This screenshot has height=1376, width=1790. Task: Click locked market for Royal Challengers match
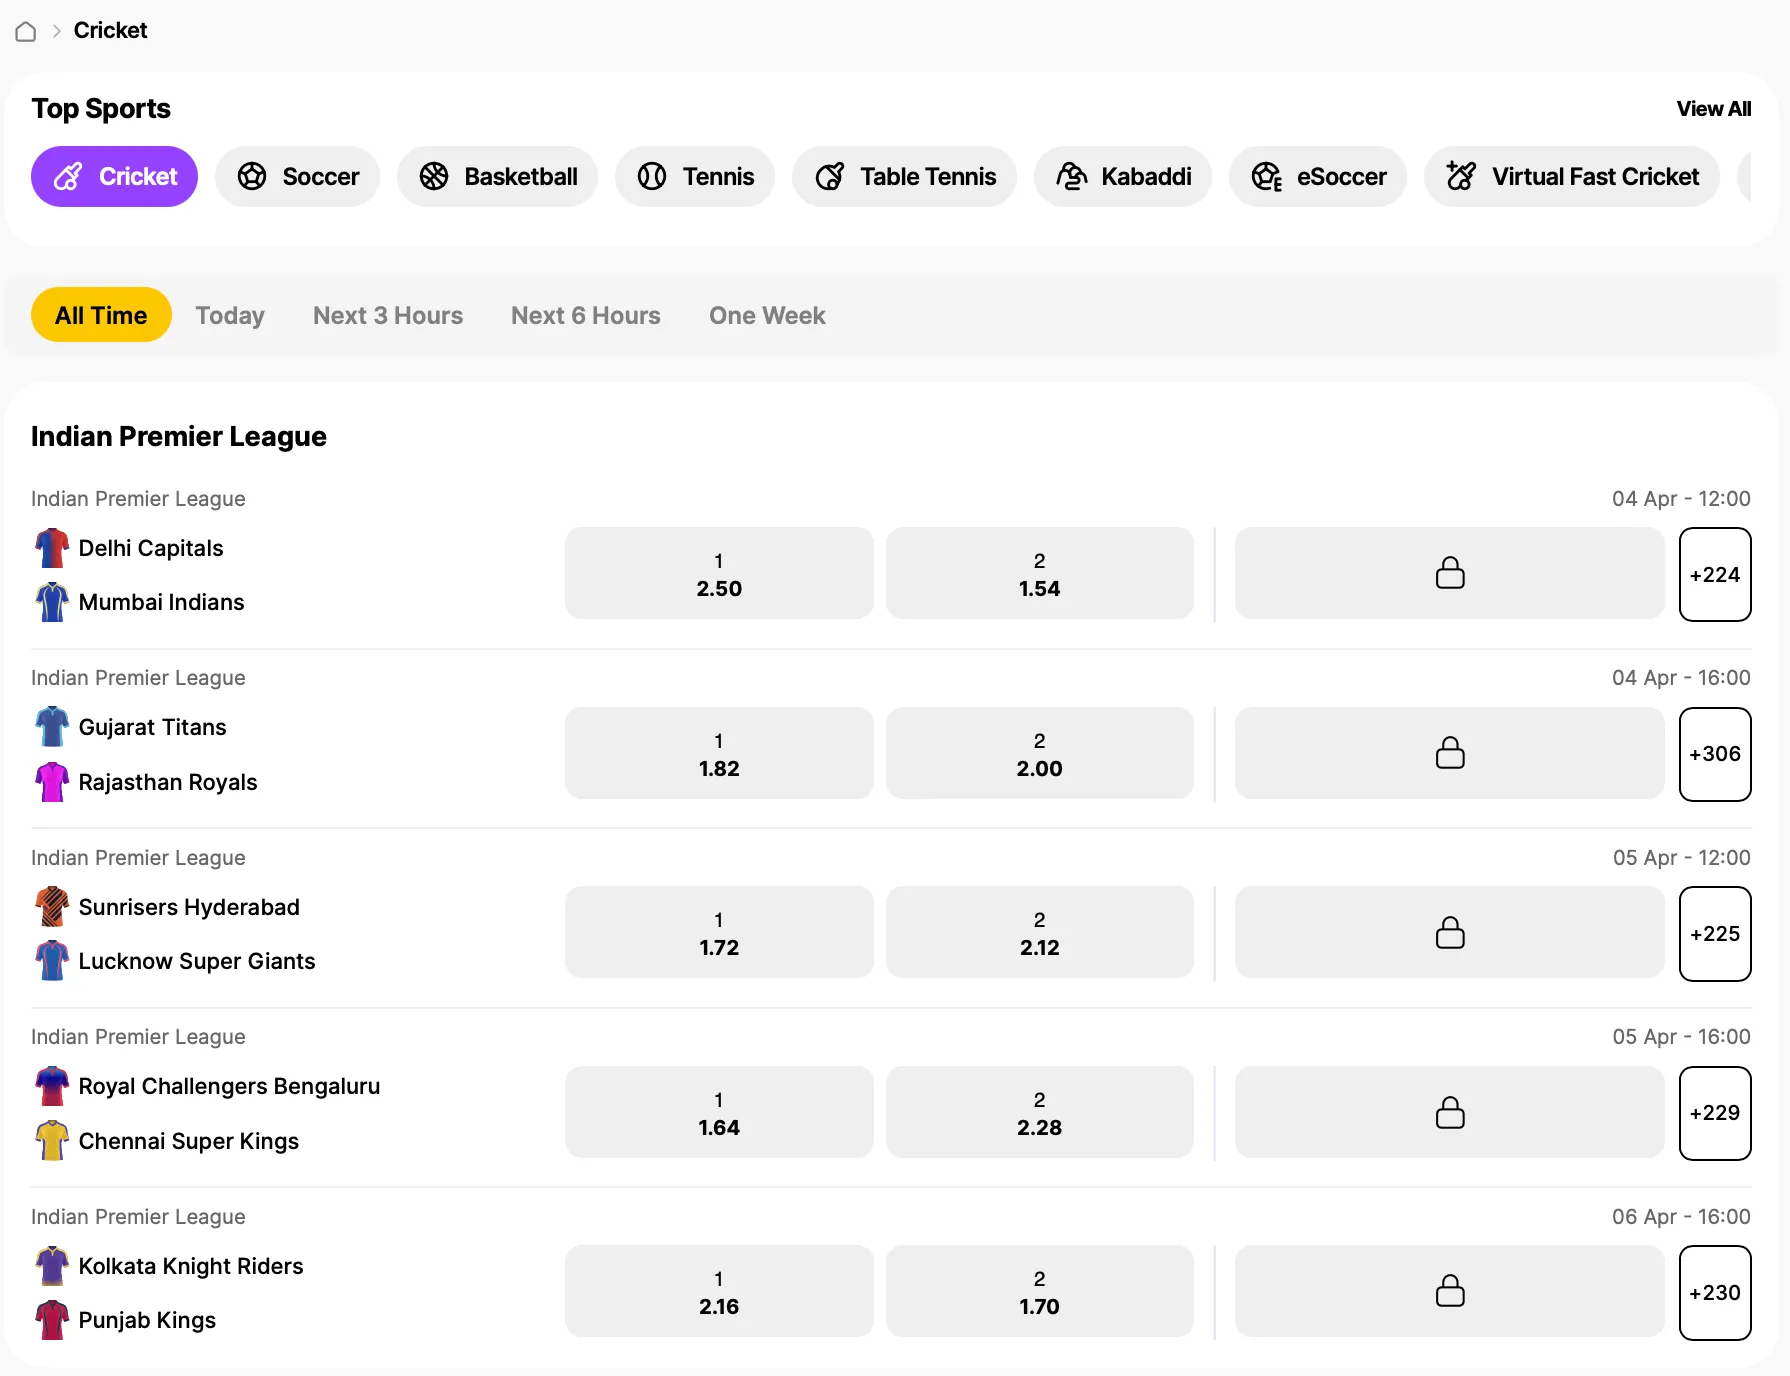1450,1113
